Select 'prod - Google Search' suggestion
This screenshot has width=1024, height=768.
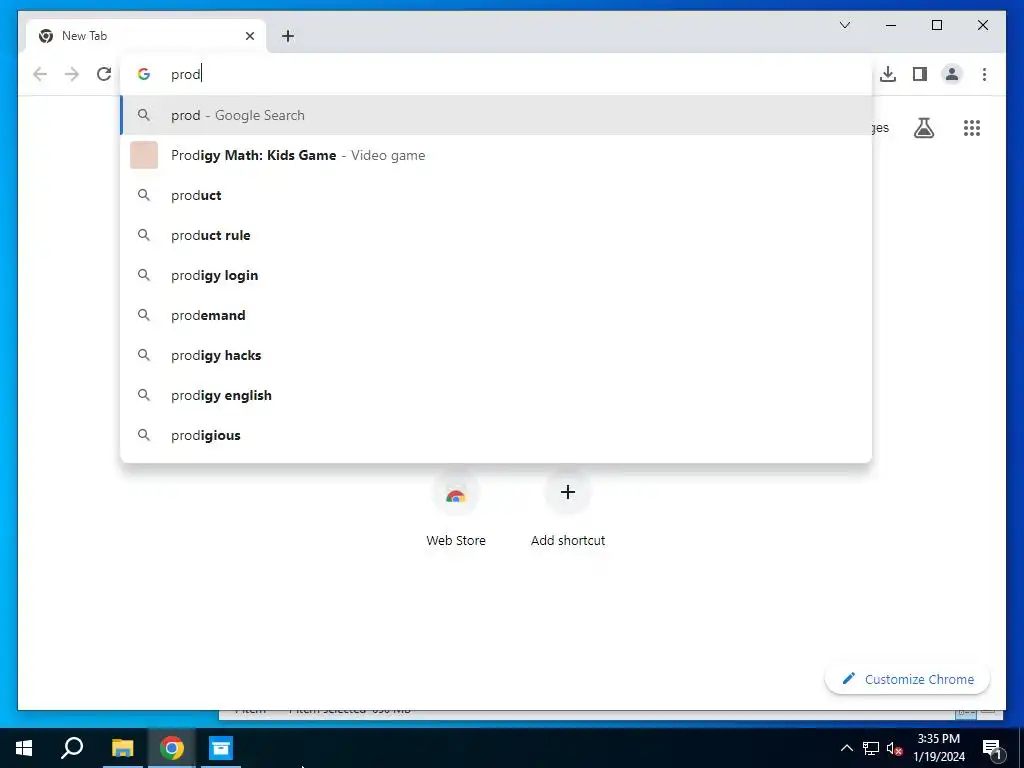point(496,116)
